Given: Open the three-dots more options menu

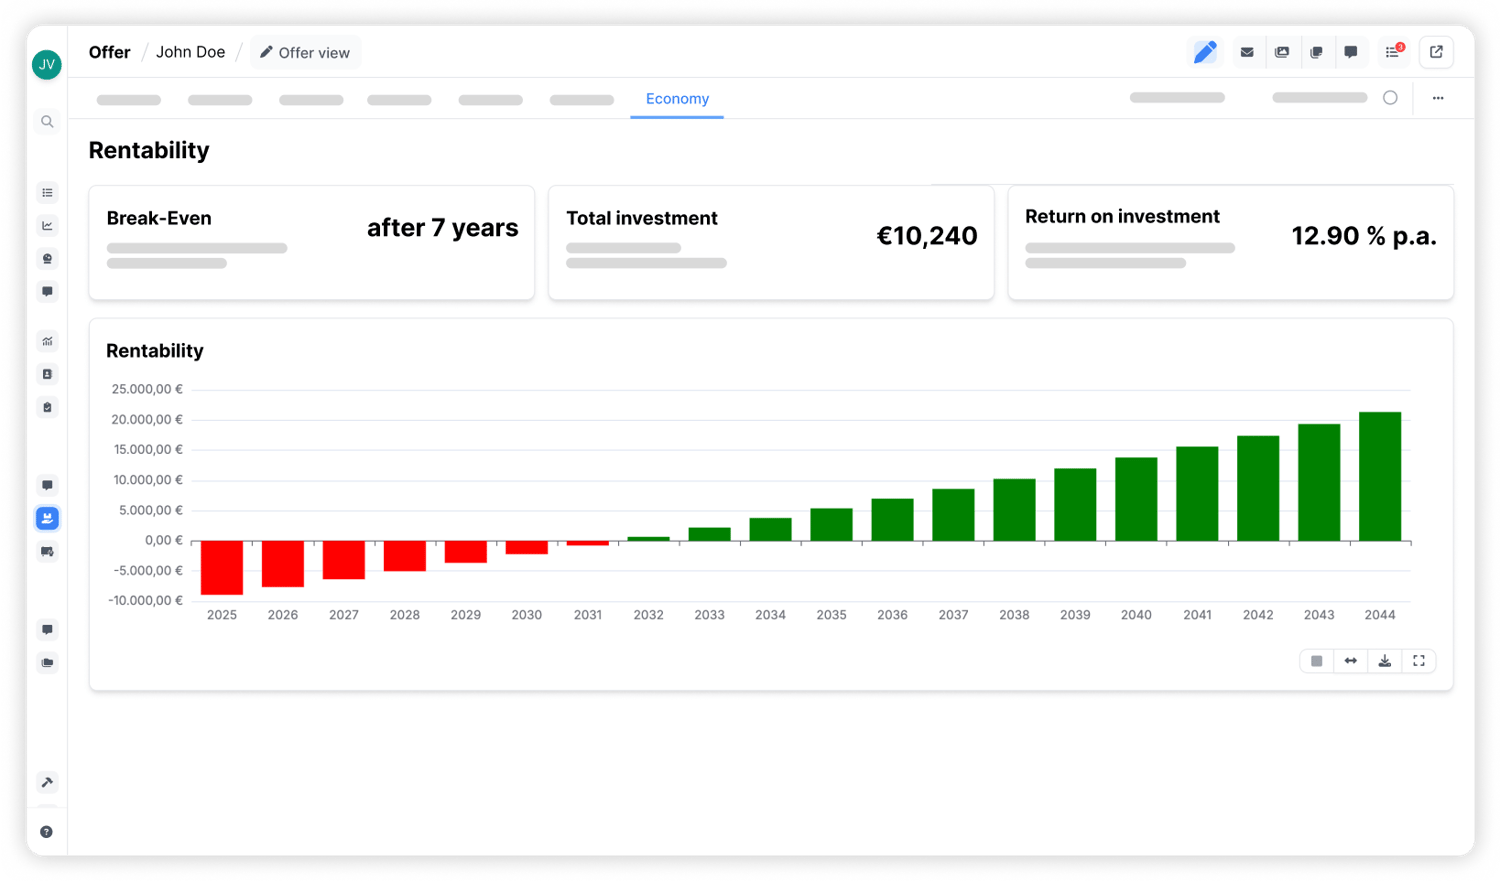Looking at the screenshot, I should point(1438,98).
